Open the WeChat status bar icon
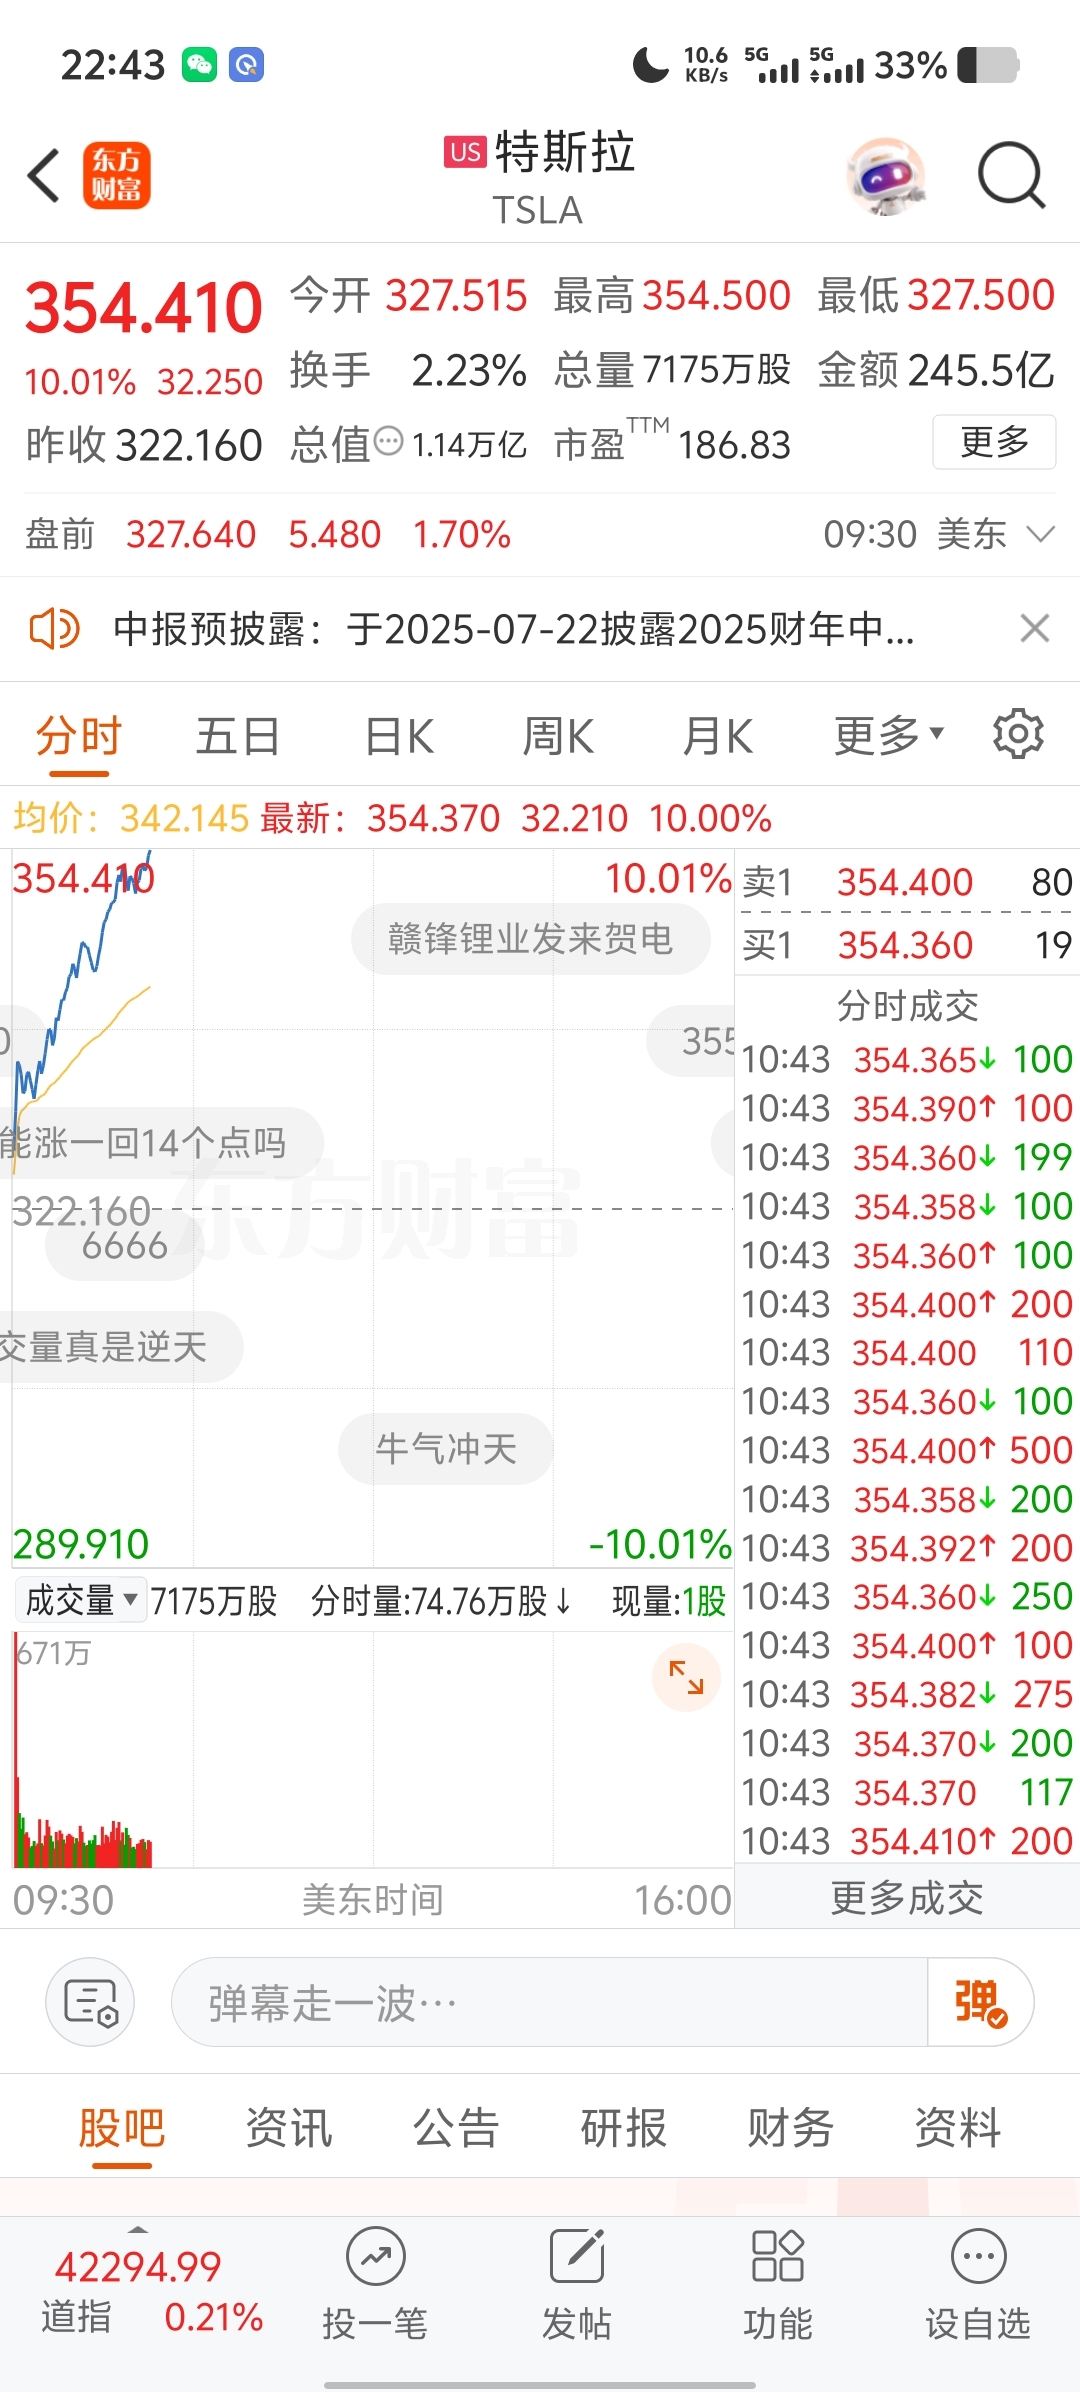 pos(199,65)
